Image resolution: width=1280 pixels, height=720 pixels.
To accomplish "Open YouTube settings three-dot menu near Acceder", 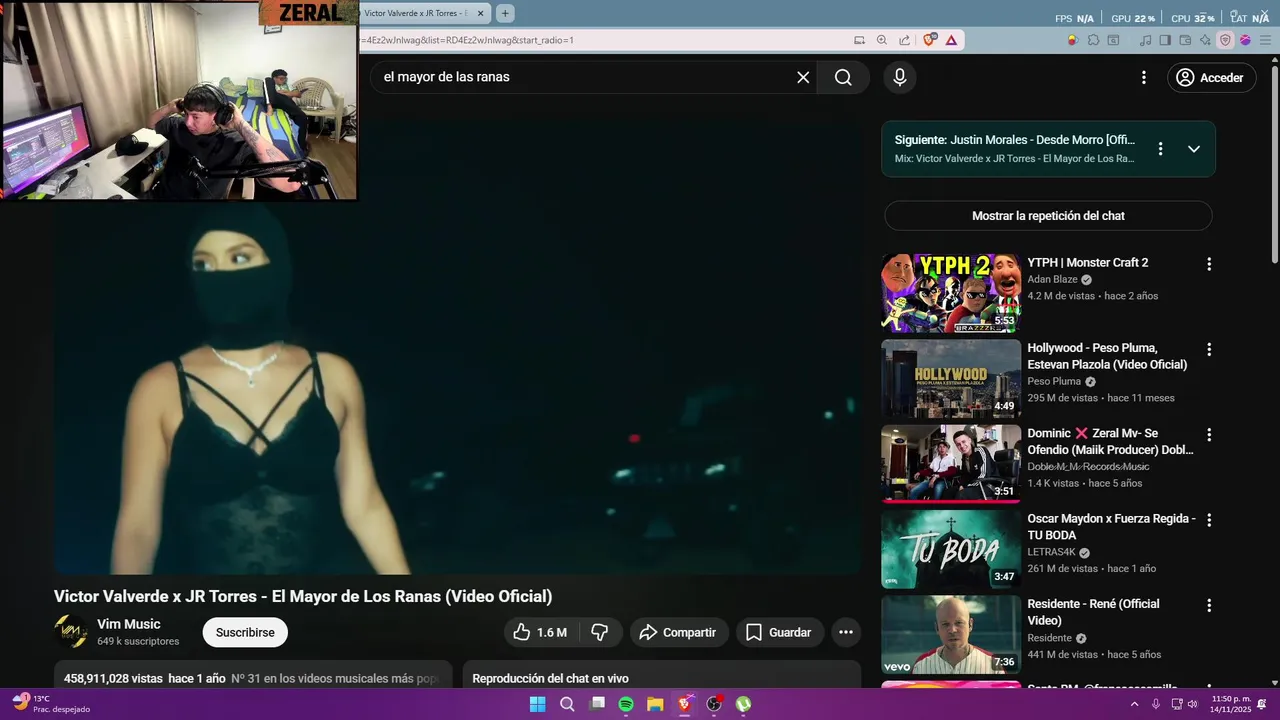I will [x=1144, y=77].
